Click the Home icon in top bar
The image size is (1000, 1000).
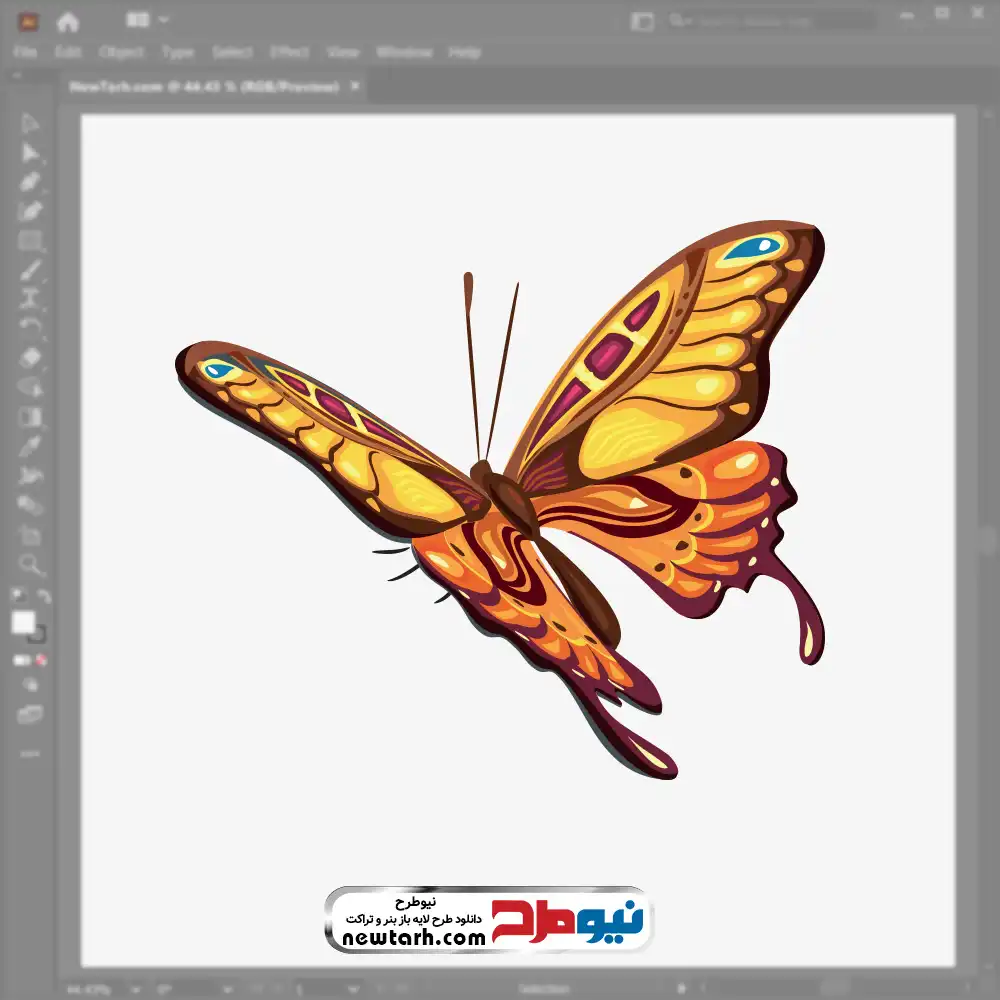click(x=68, y=21)
